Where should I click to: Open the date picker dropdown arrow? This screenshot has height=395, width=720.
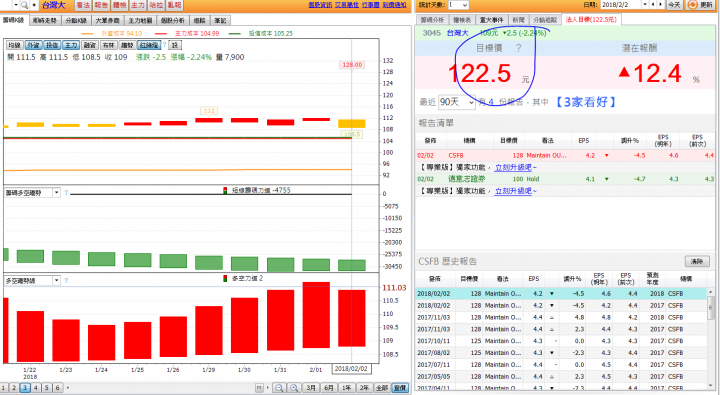click(x=645, y=5)
